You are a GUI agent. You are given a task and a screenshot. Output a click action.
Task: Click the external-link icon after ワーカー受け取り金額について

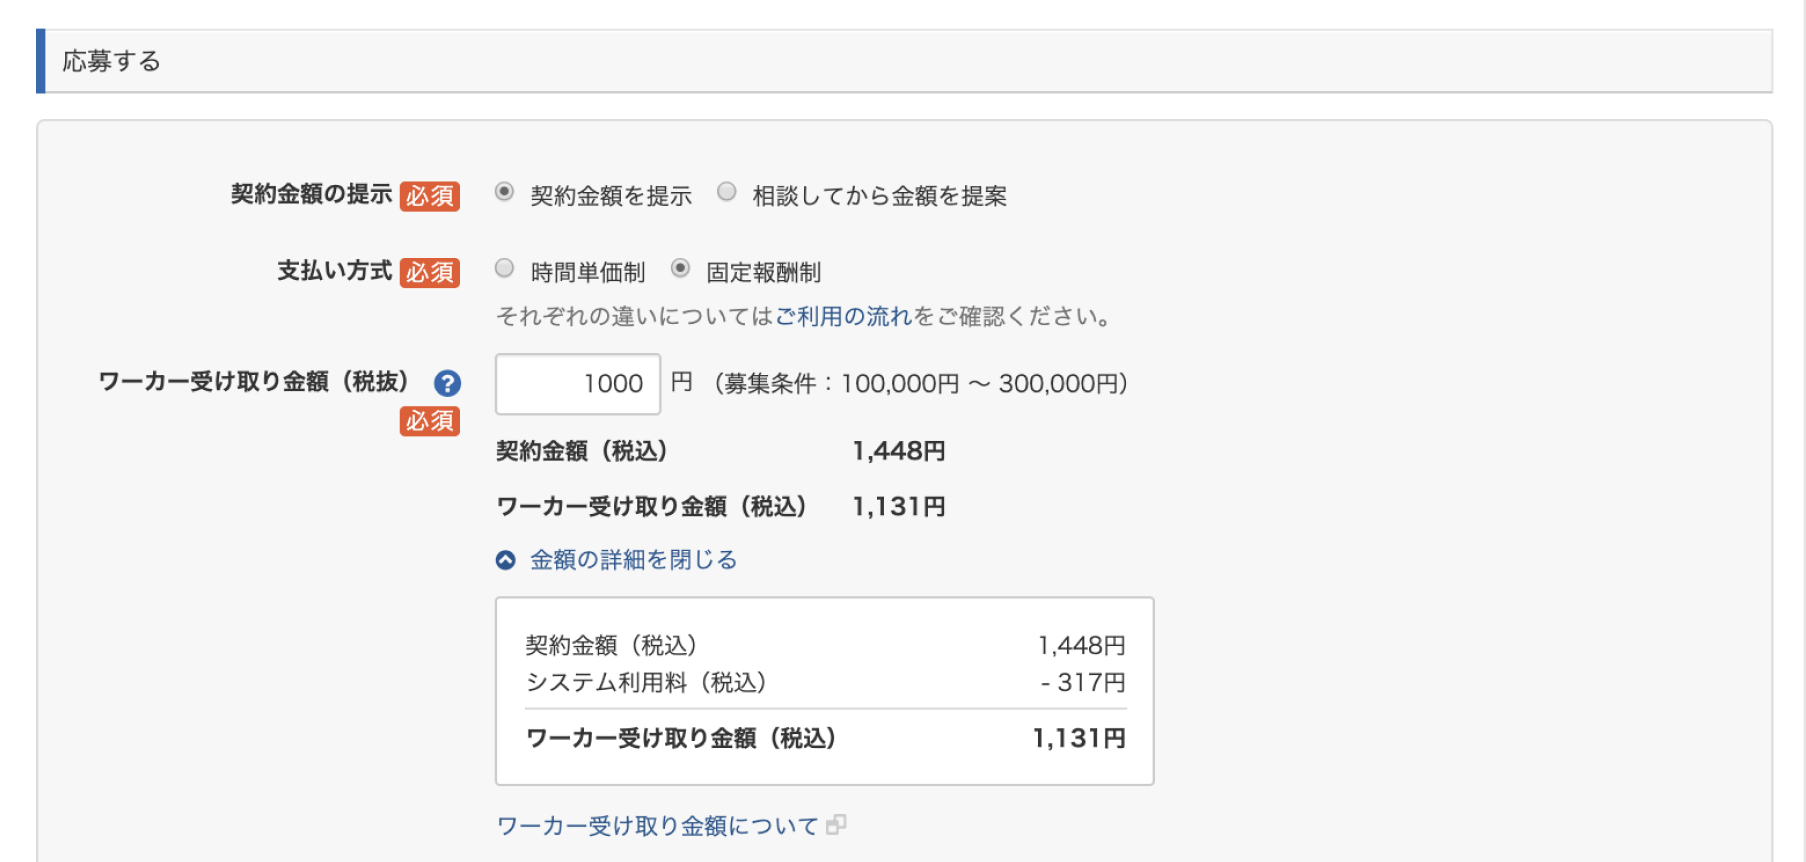pos(838,826)
